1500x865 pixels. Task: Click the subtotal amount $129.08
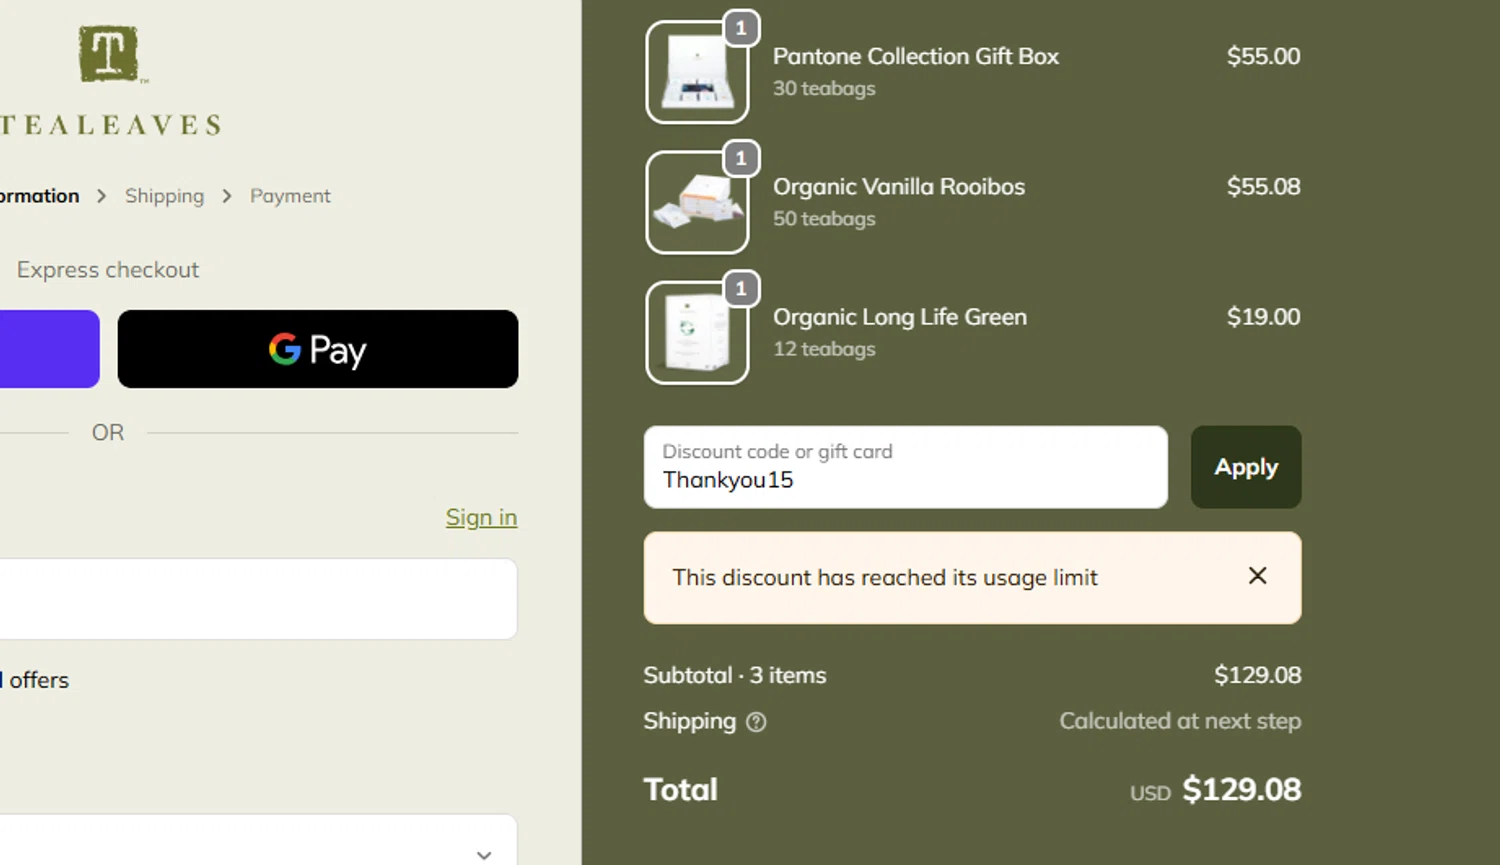click(1258, 675)
